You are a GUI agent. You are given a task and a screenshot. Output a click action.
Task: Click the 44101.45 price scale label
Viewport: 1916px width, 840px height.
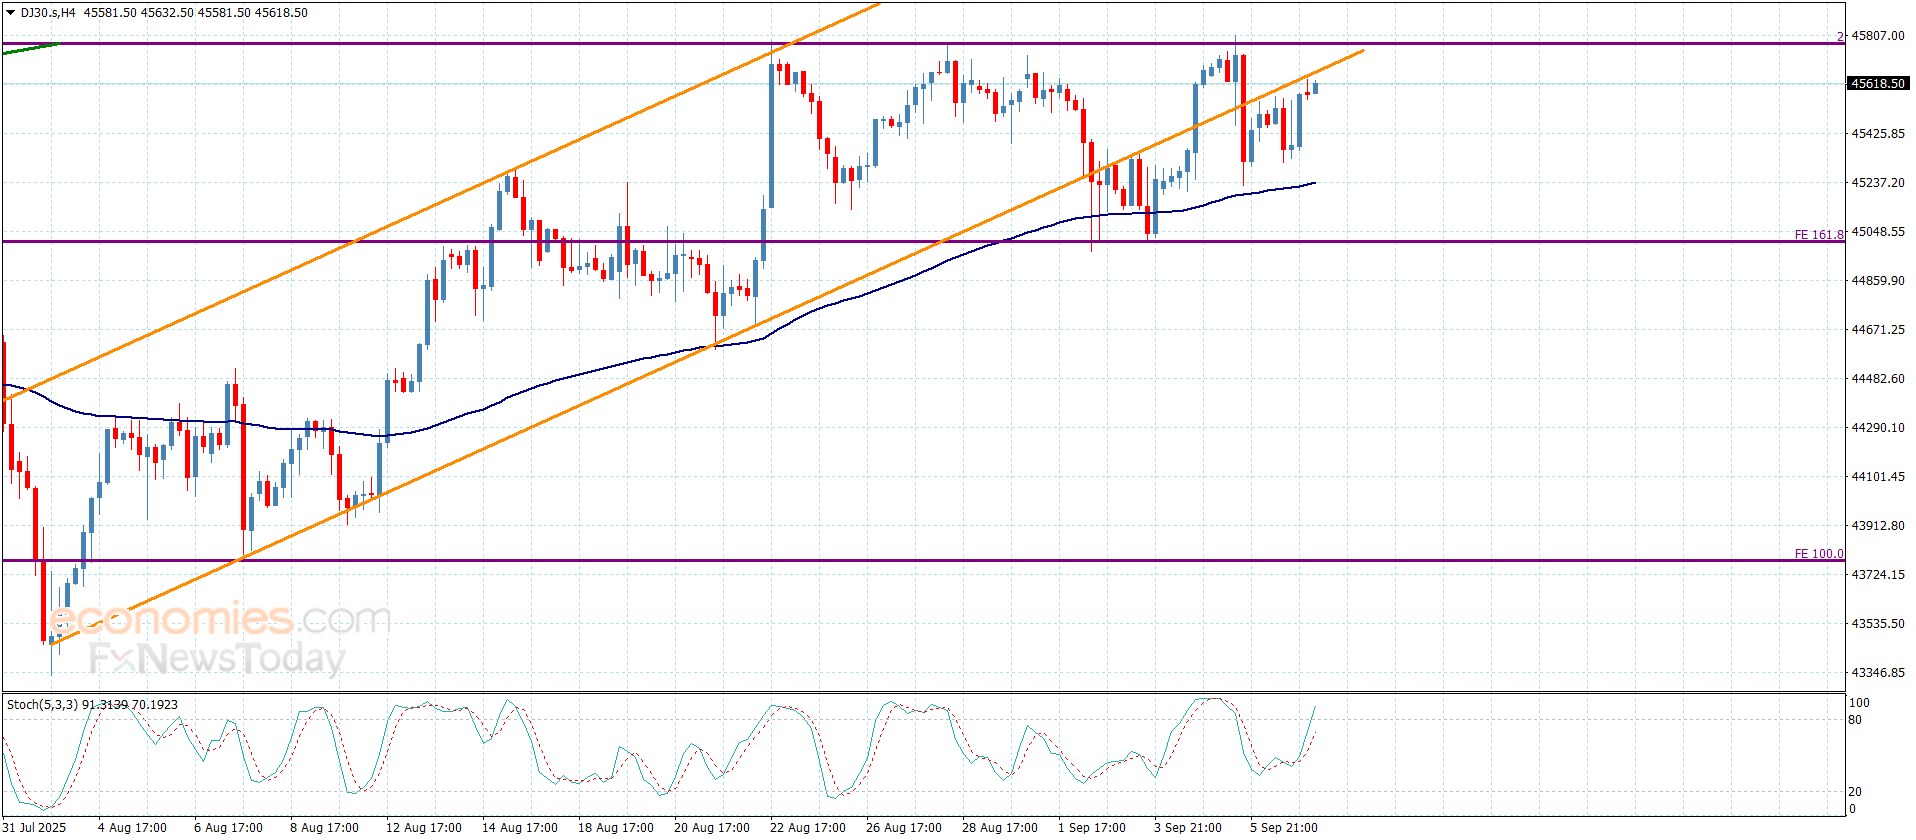(1878, 477)
